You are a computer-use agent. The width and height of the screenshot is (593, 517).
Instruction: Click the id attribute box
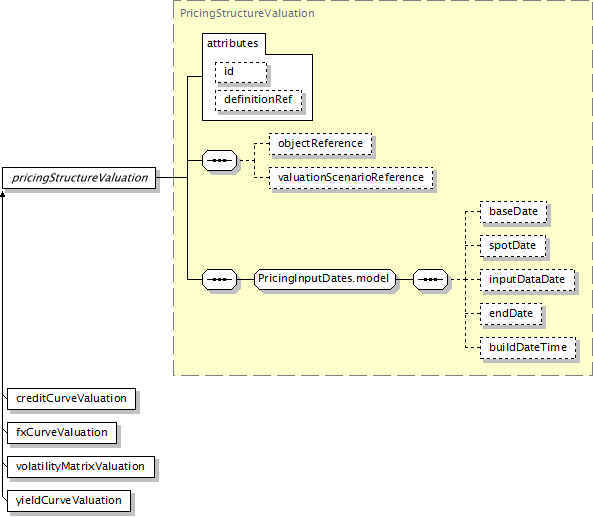tap(241, 72)
